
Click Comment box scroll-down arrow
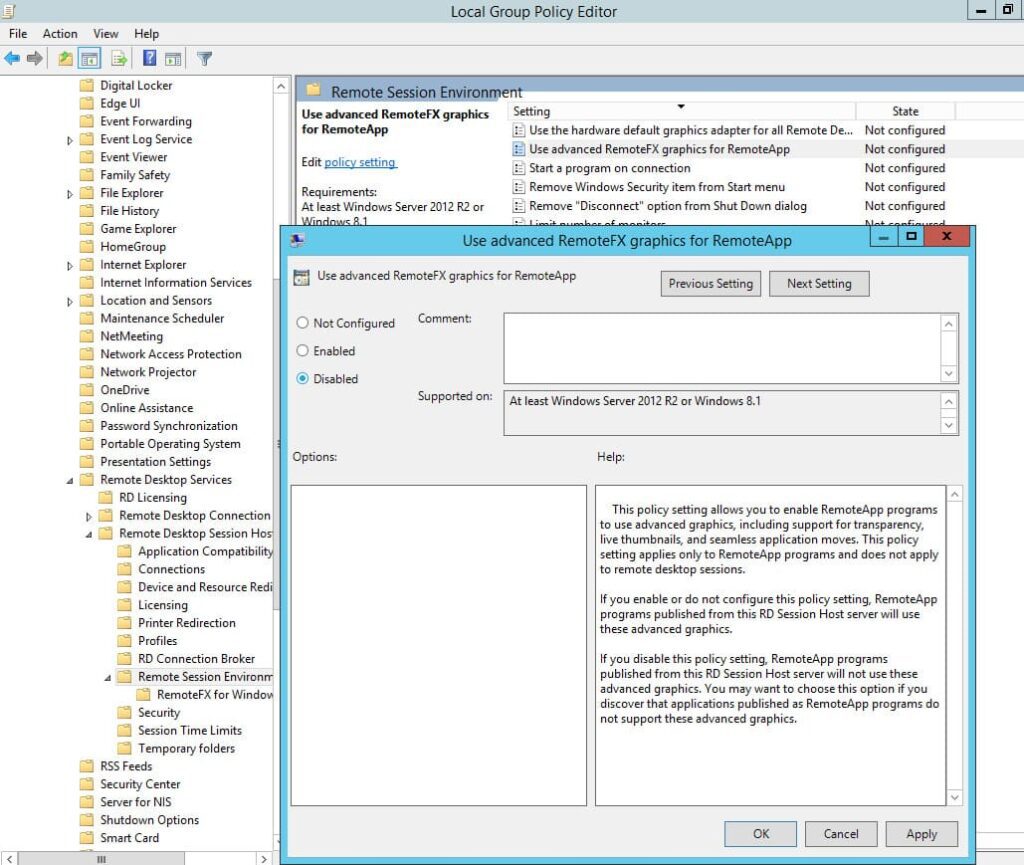949,373
